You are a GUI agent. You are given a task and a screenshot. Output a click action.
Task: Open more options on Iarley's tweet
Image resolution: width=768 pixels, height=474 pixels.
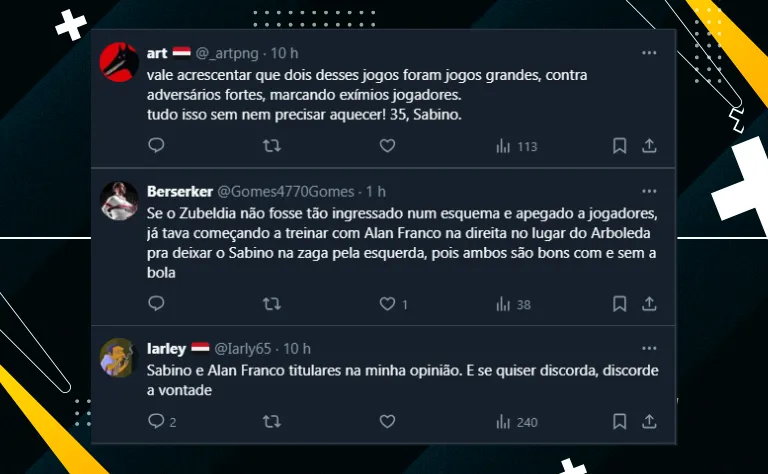click(649, 349)
